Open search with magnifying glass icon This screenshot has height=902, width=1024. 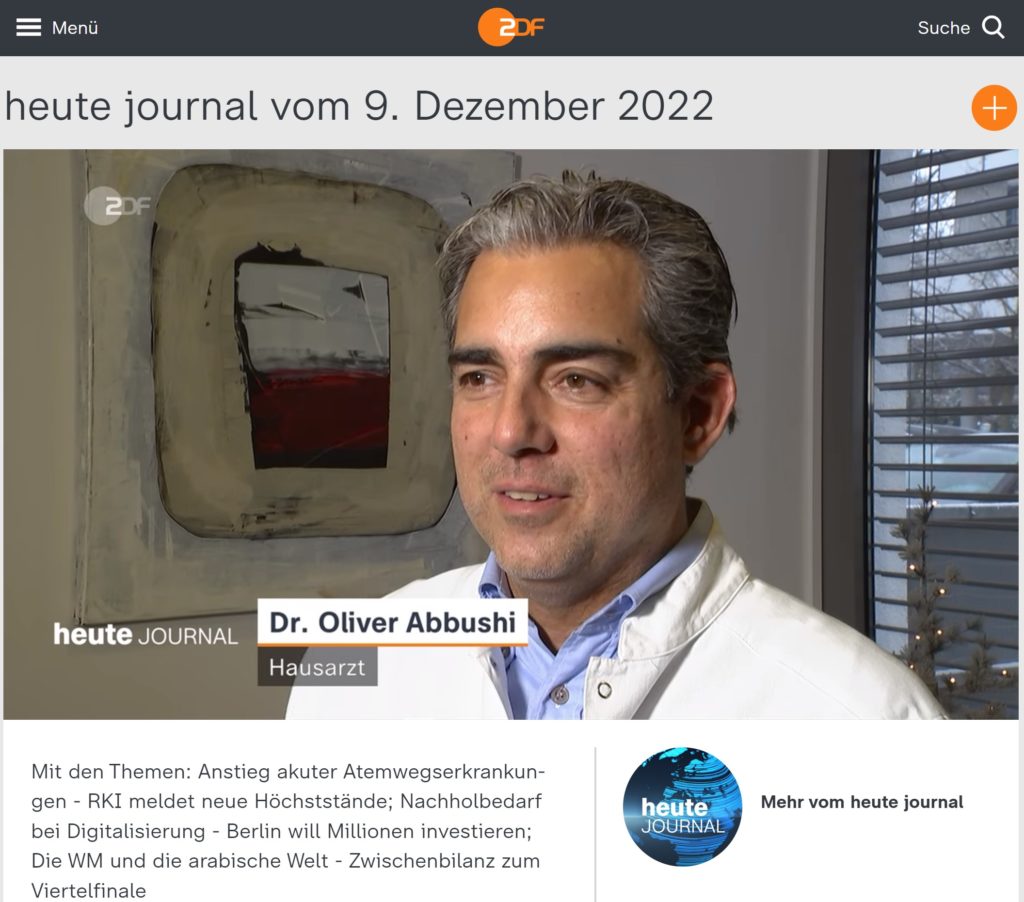tap(993, 27)
